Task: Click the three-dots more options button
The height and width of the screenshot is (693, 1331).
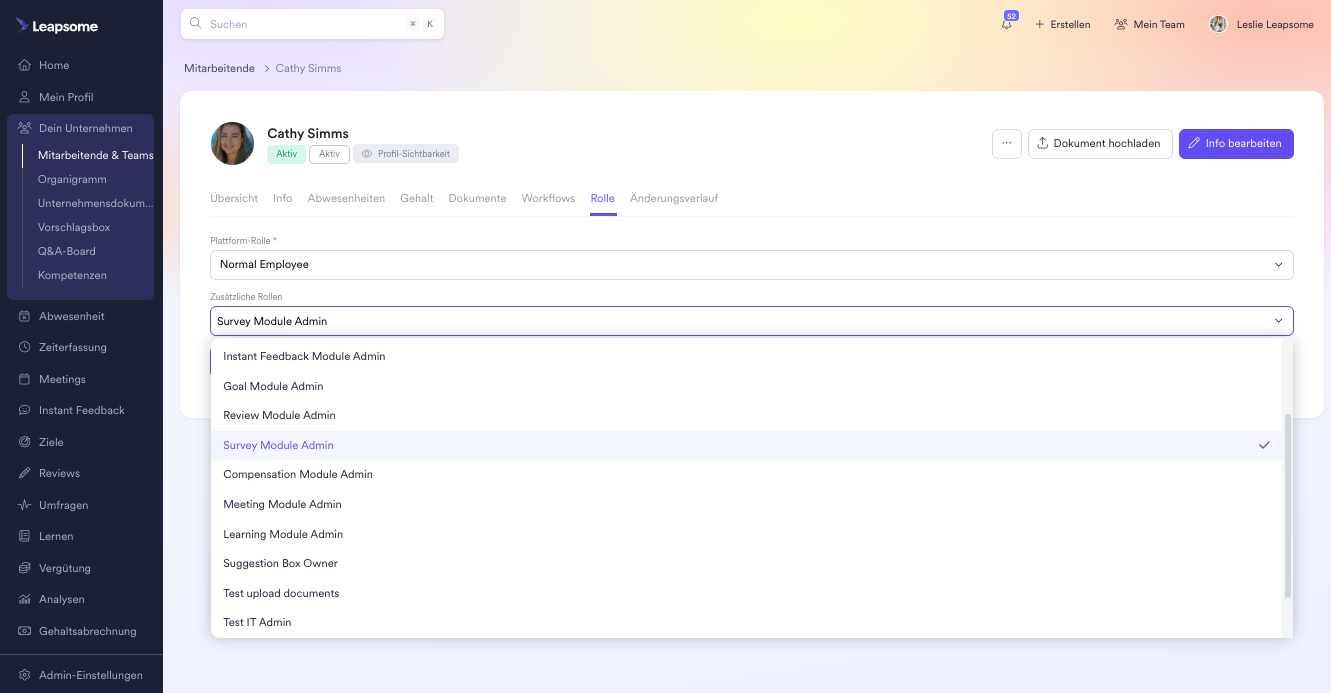Action: 1006,143
